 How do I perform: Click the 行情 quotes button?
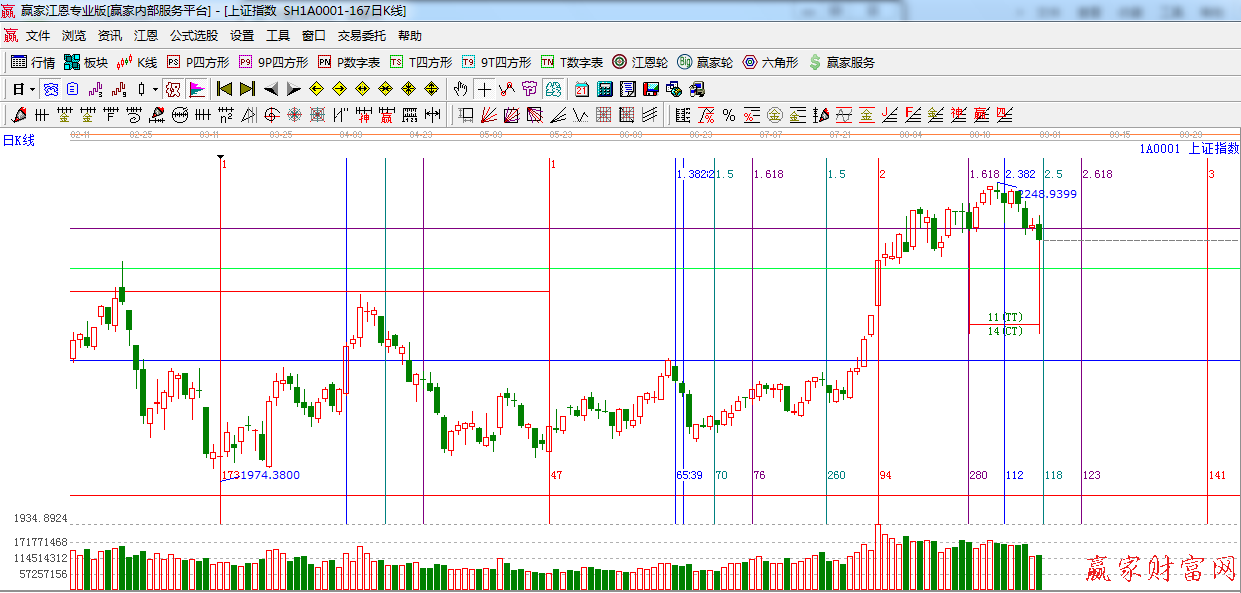(33, 62)
